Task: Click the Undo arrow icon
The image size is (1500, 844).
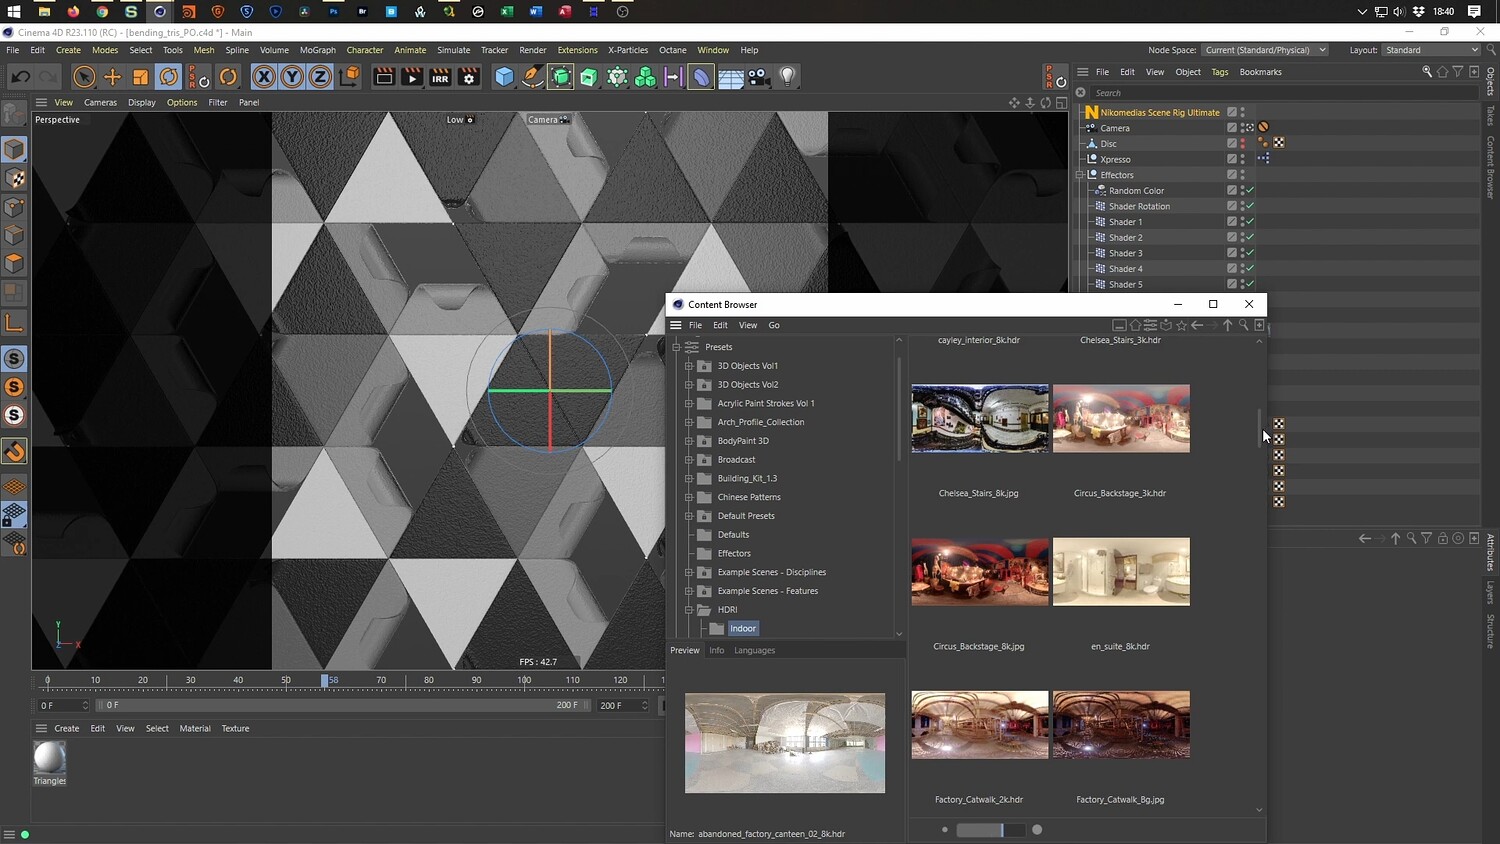Action: [20, 77]
